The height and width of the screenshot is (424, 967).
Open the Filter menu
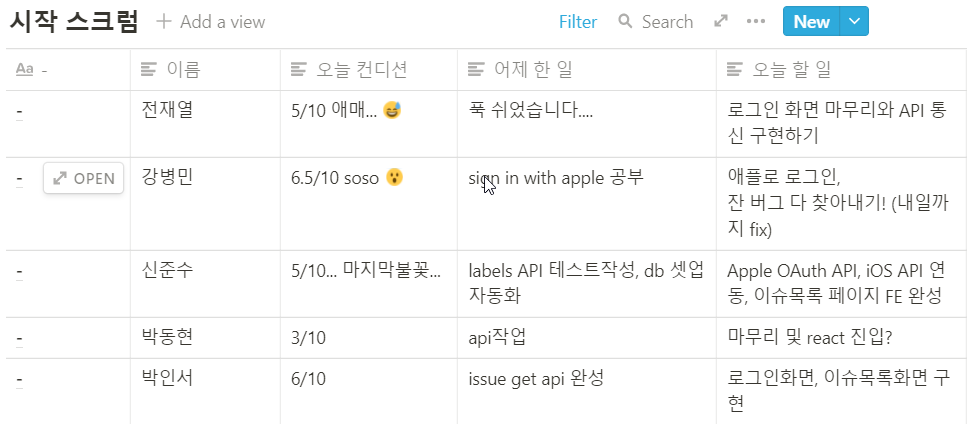[x=578, y=21]
